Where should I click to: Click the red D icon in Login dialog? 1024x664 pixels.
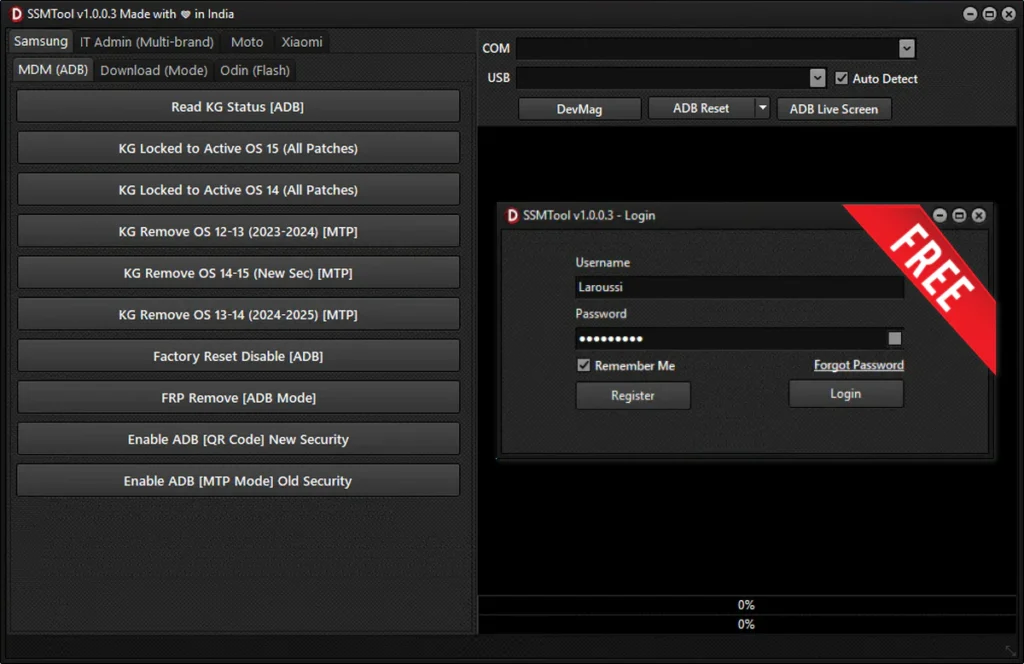(x=512, y=215)
